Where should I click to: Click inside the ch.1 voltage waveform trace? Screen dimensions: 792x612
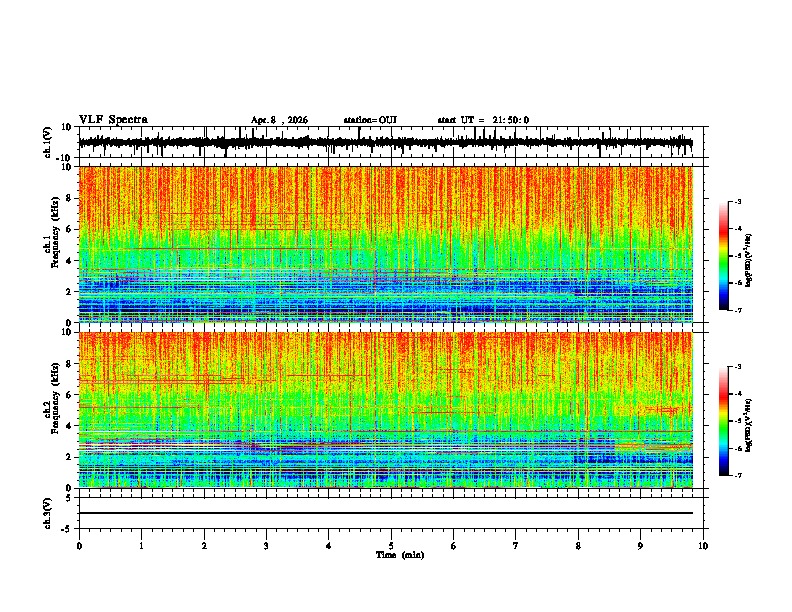coord(385,143)
